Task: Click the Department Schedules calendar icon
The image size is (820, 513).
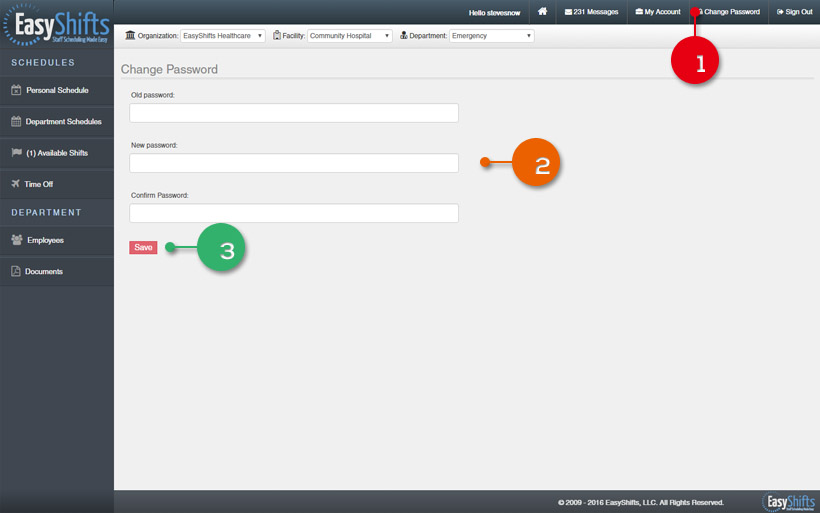Action: click(x=16, y=121)
